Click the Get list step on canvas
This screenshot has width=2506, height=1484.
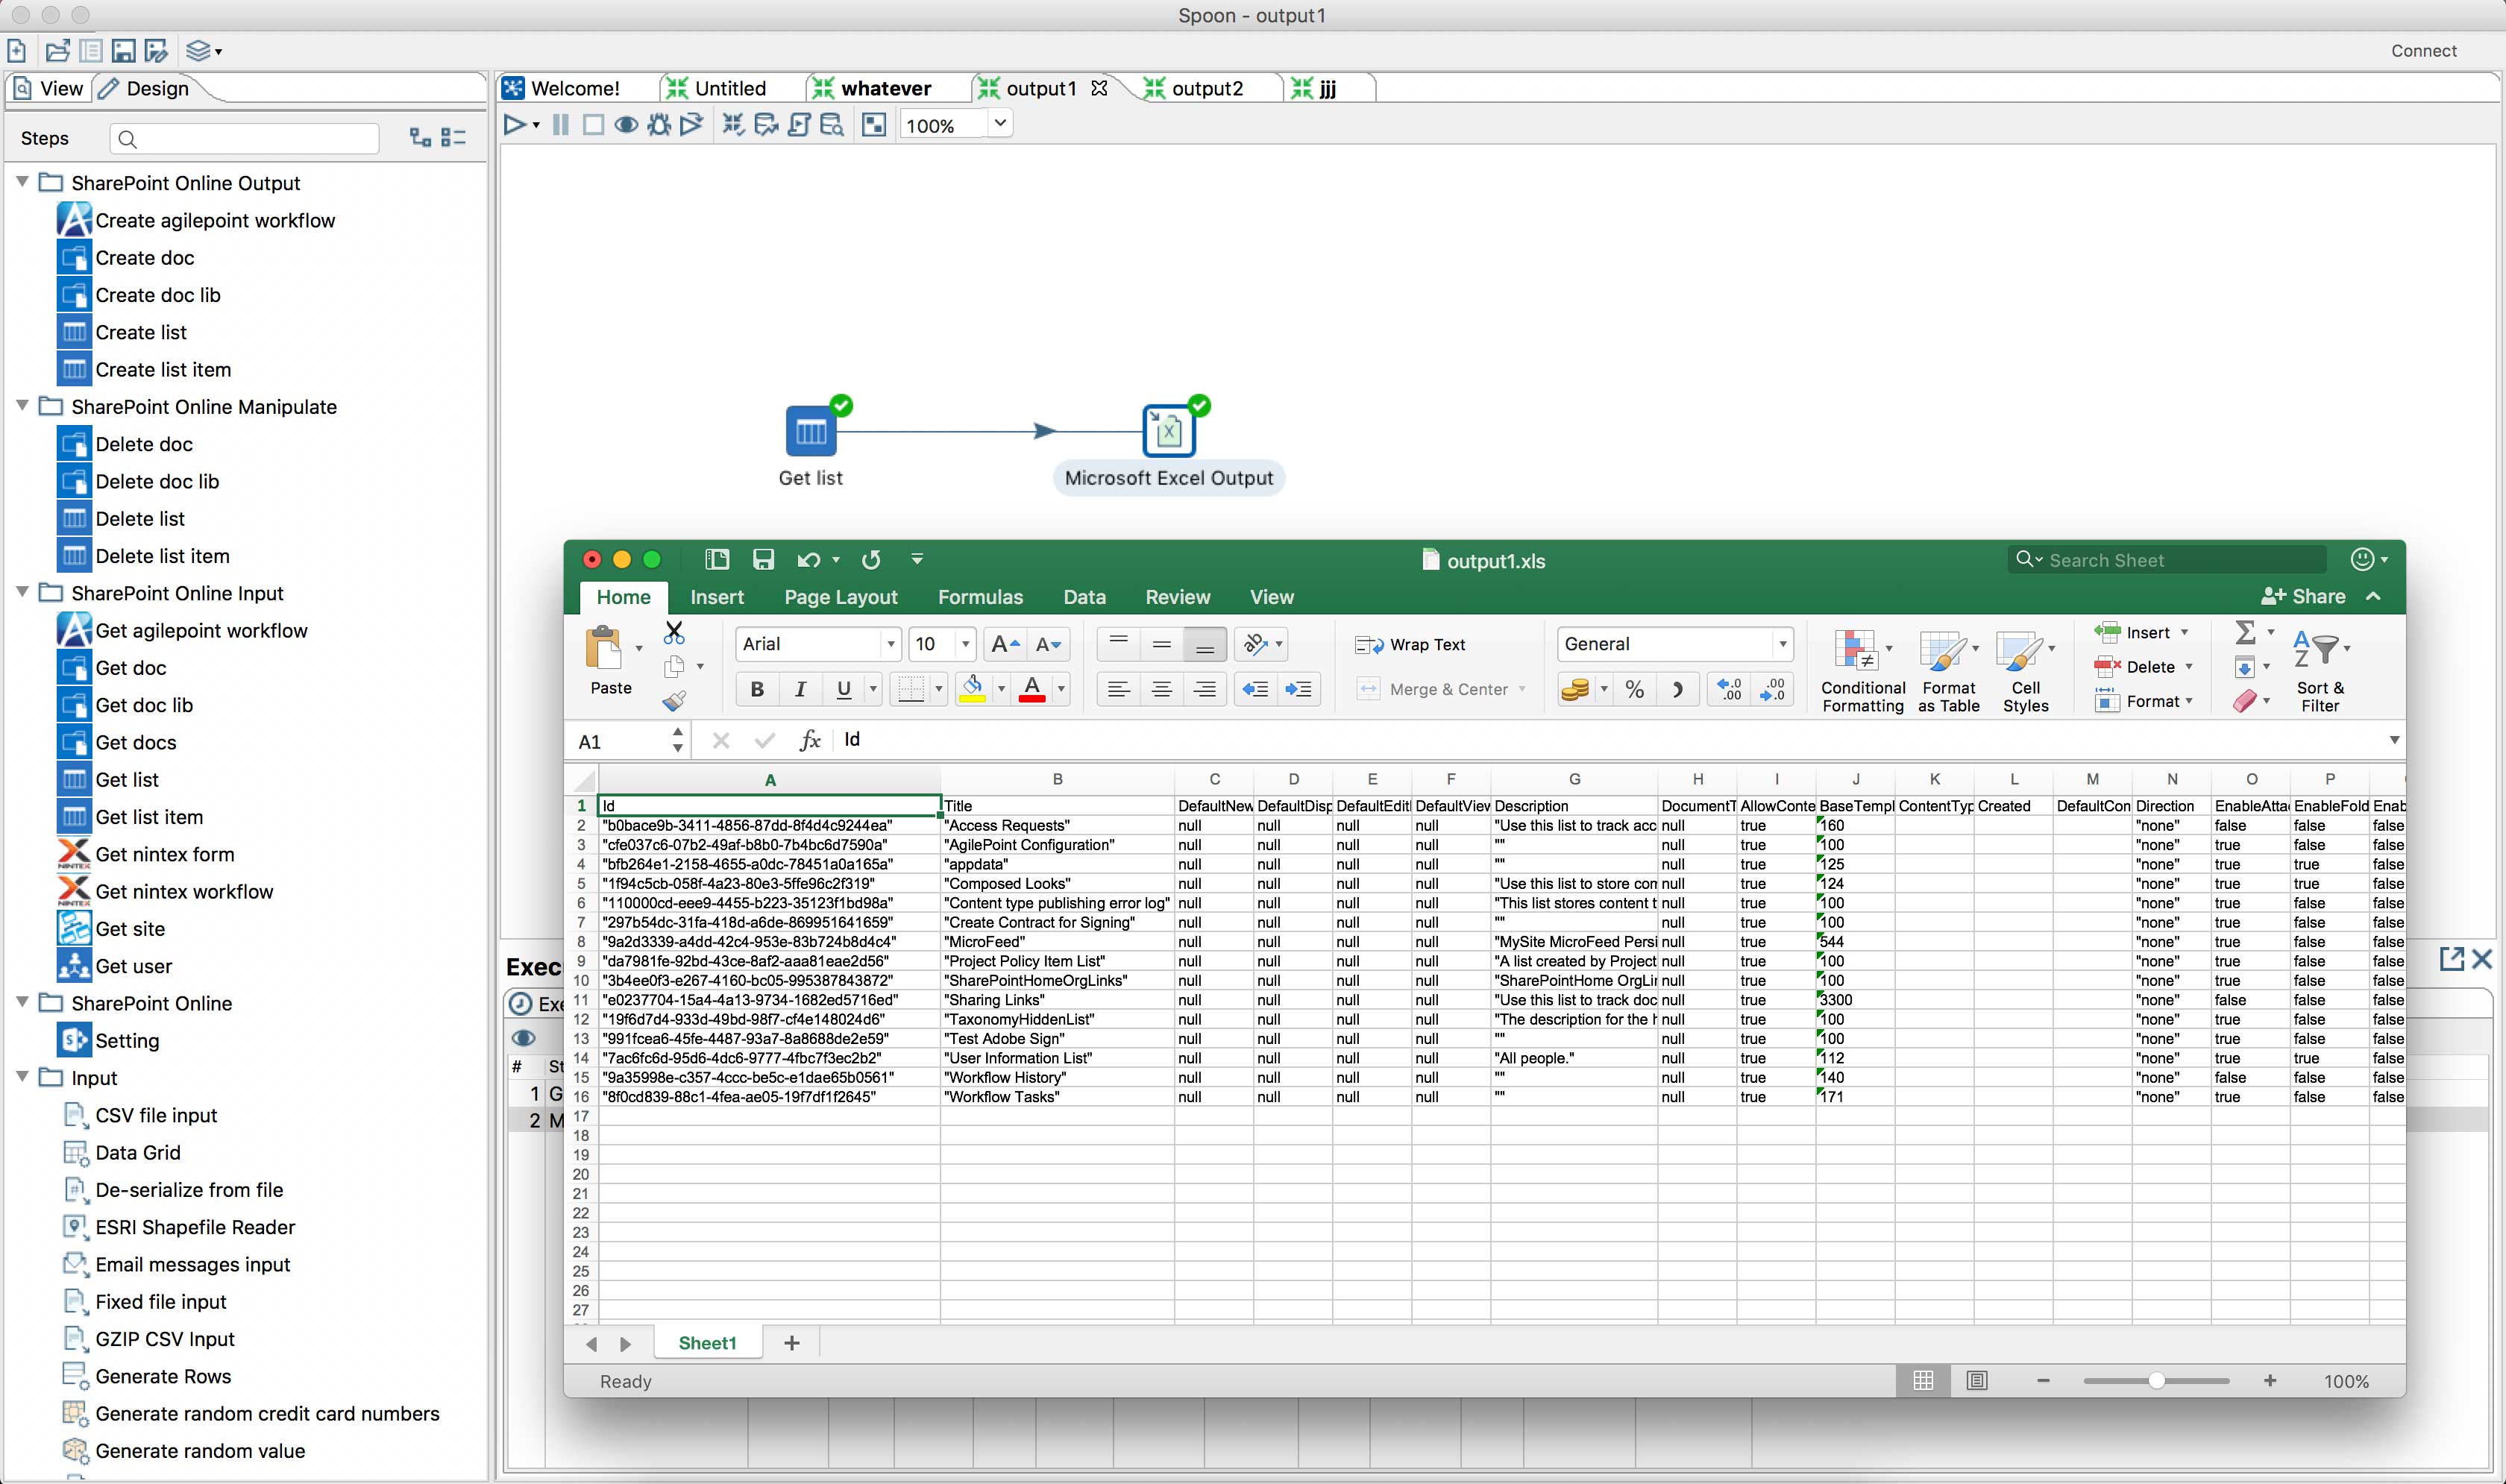click(810, 431)
